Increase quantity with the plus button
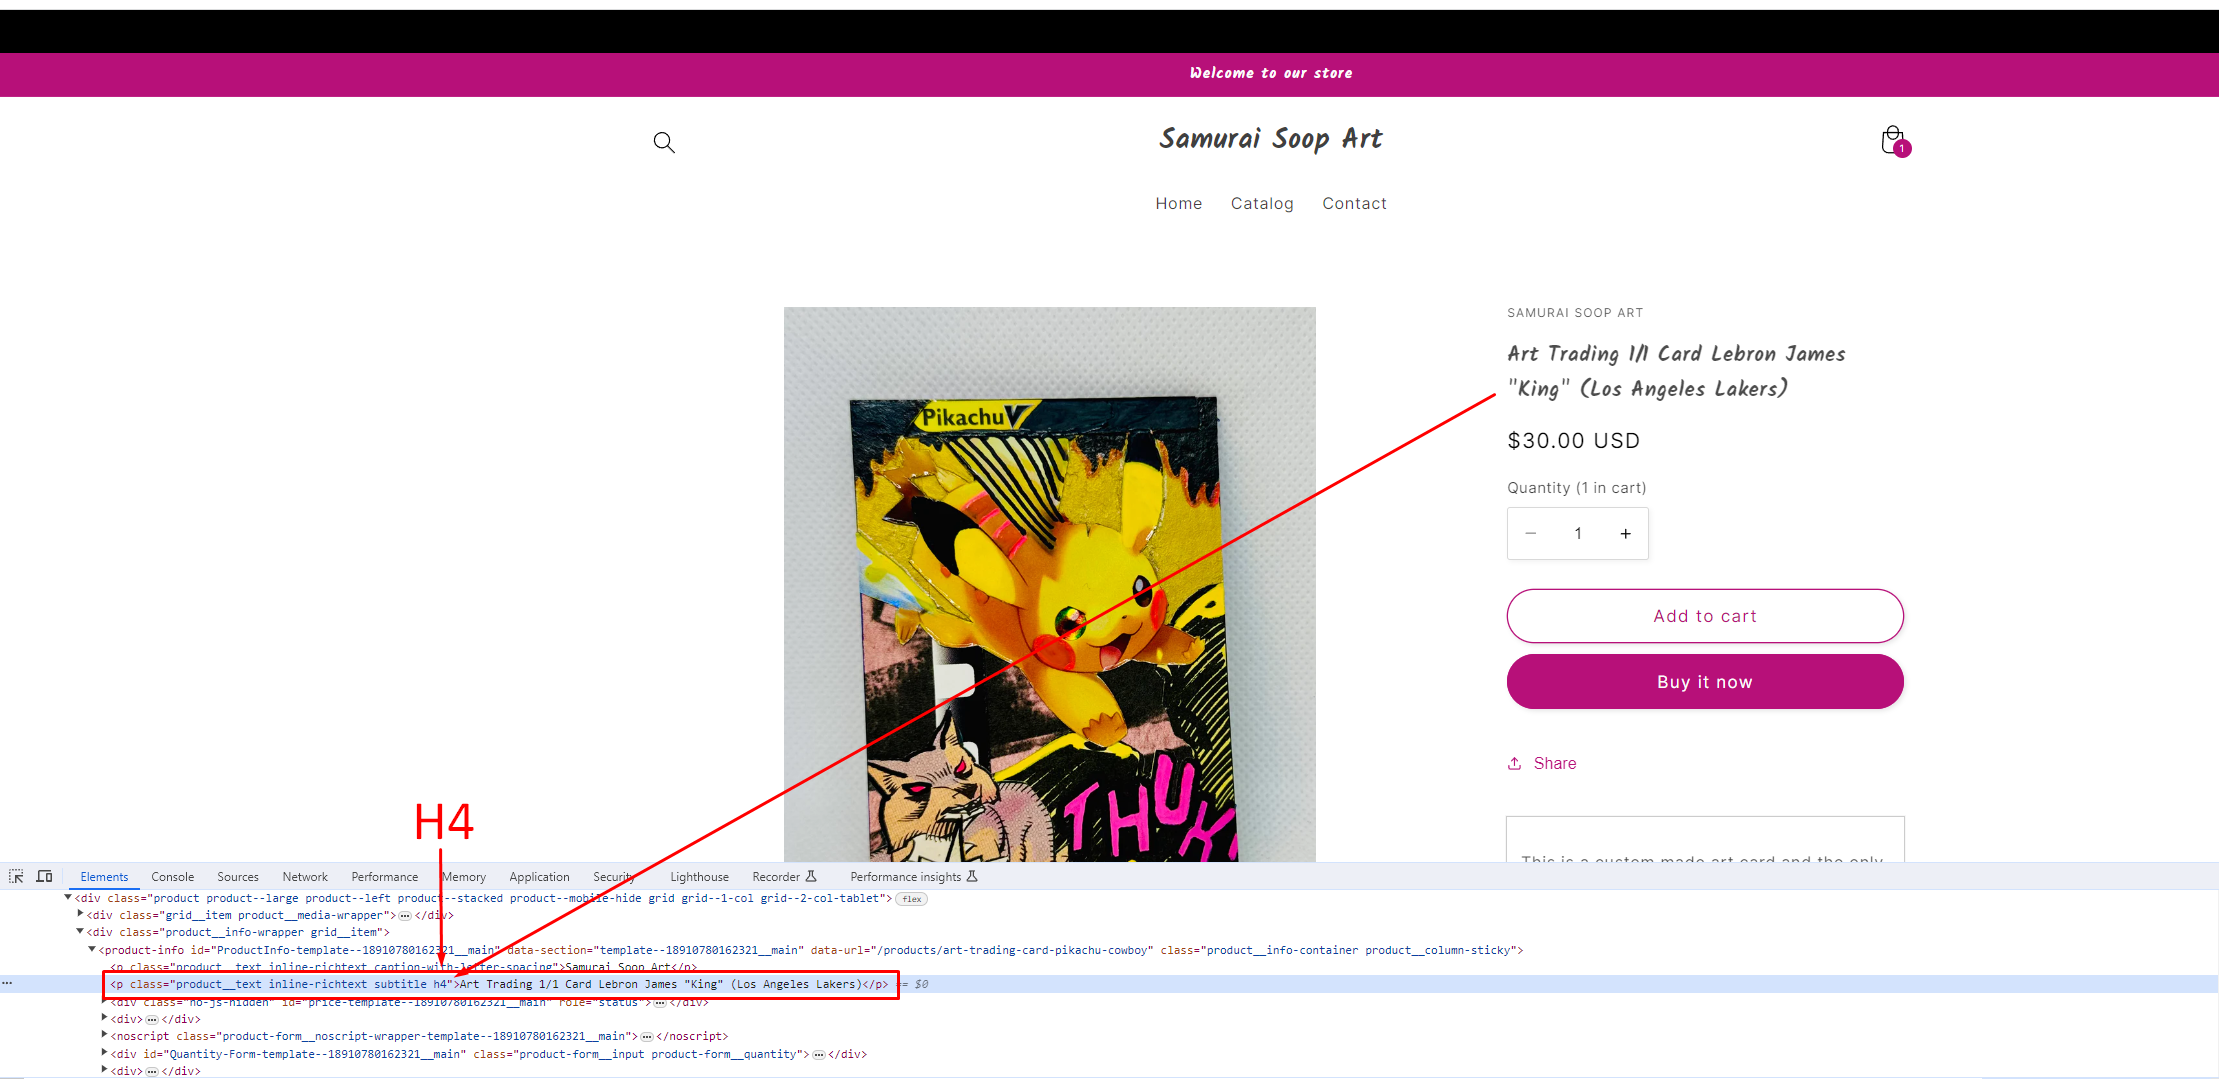The height and width of the screenshot is (1079, 2219). point(1626,533)
